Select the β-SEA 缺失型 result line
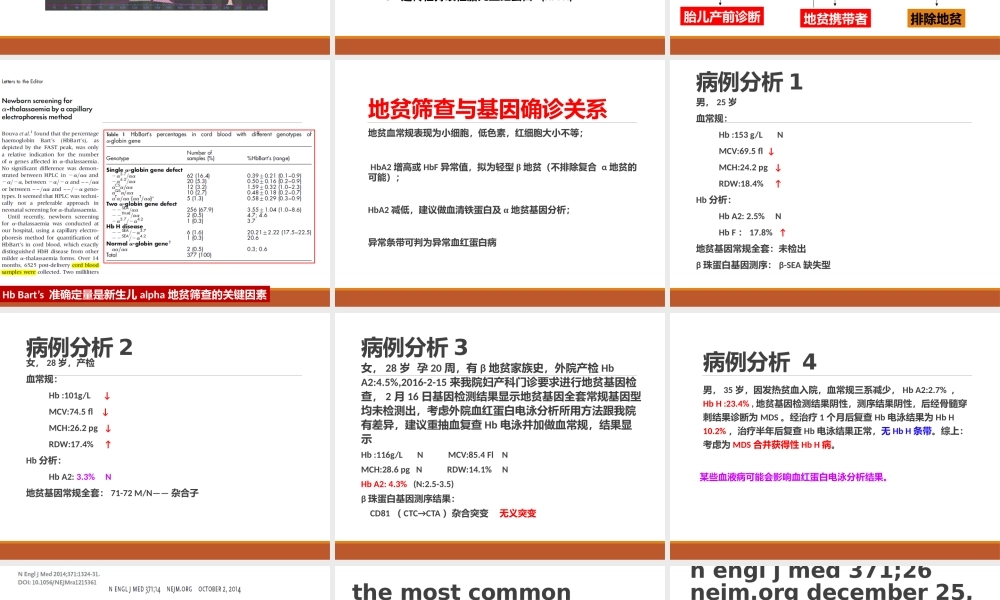The height and width of the screenshot is (600, 1000). 762,265
